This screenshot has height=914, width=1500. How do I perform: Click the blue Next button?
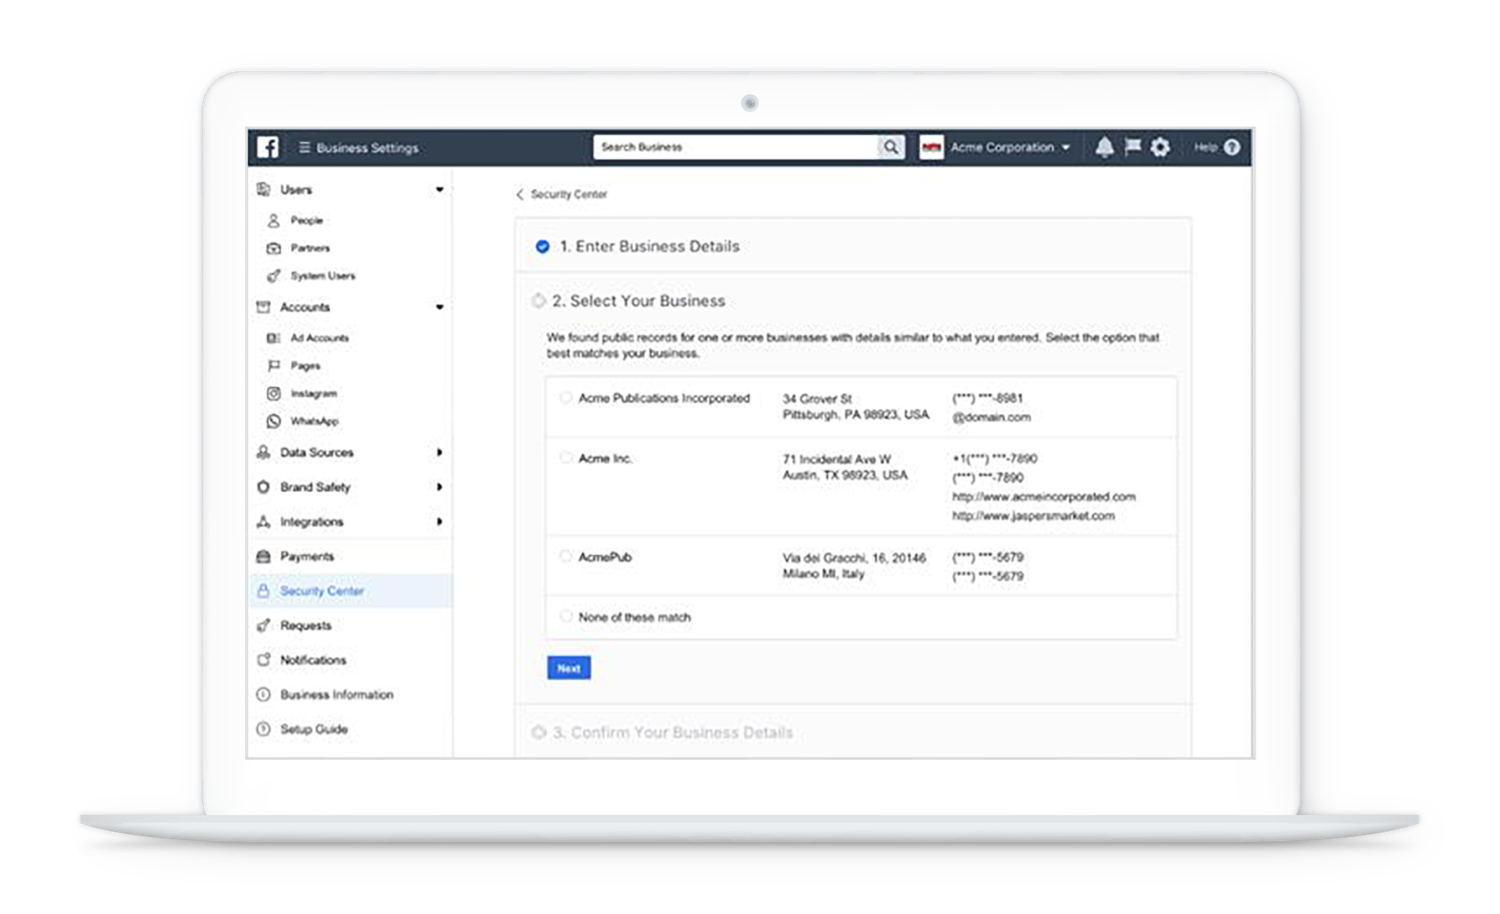tap(569, 668)
